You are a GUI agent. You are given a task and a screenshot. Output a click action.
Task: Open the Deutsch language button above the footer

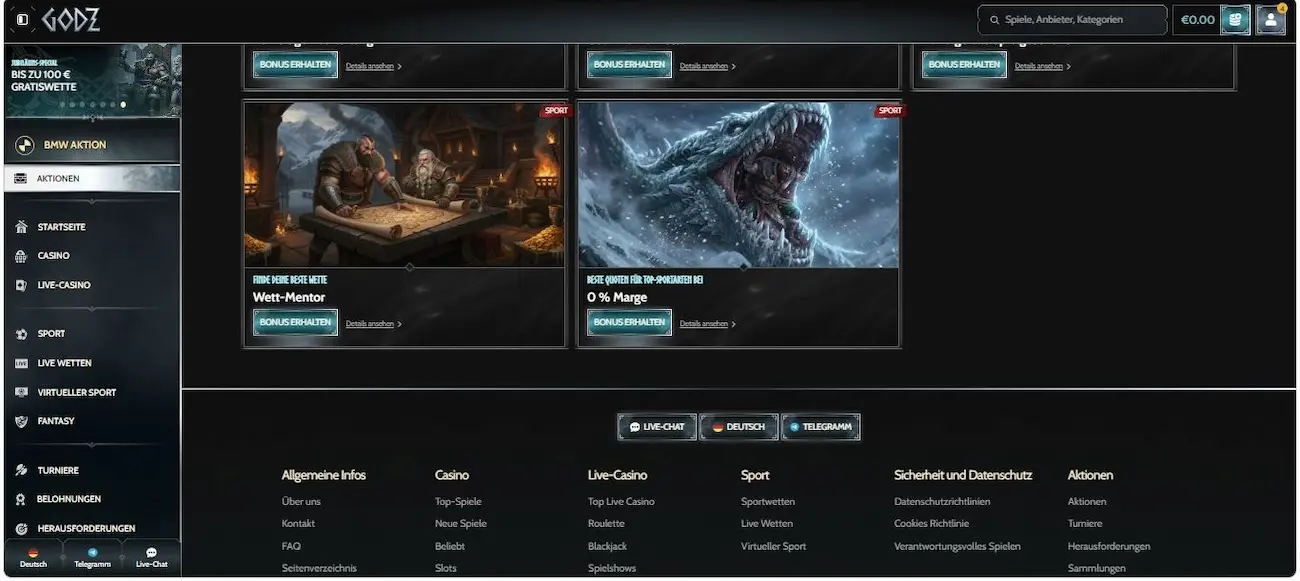tap(739, 427)
